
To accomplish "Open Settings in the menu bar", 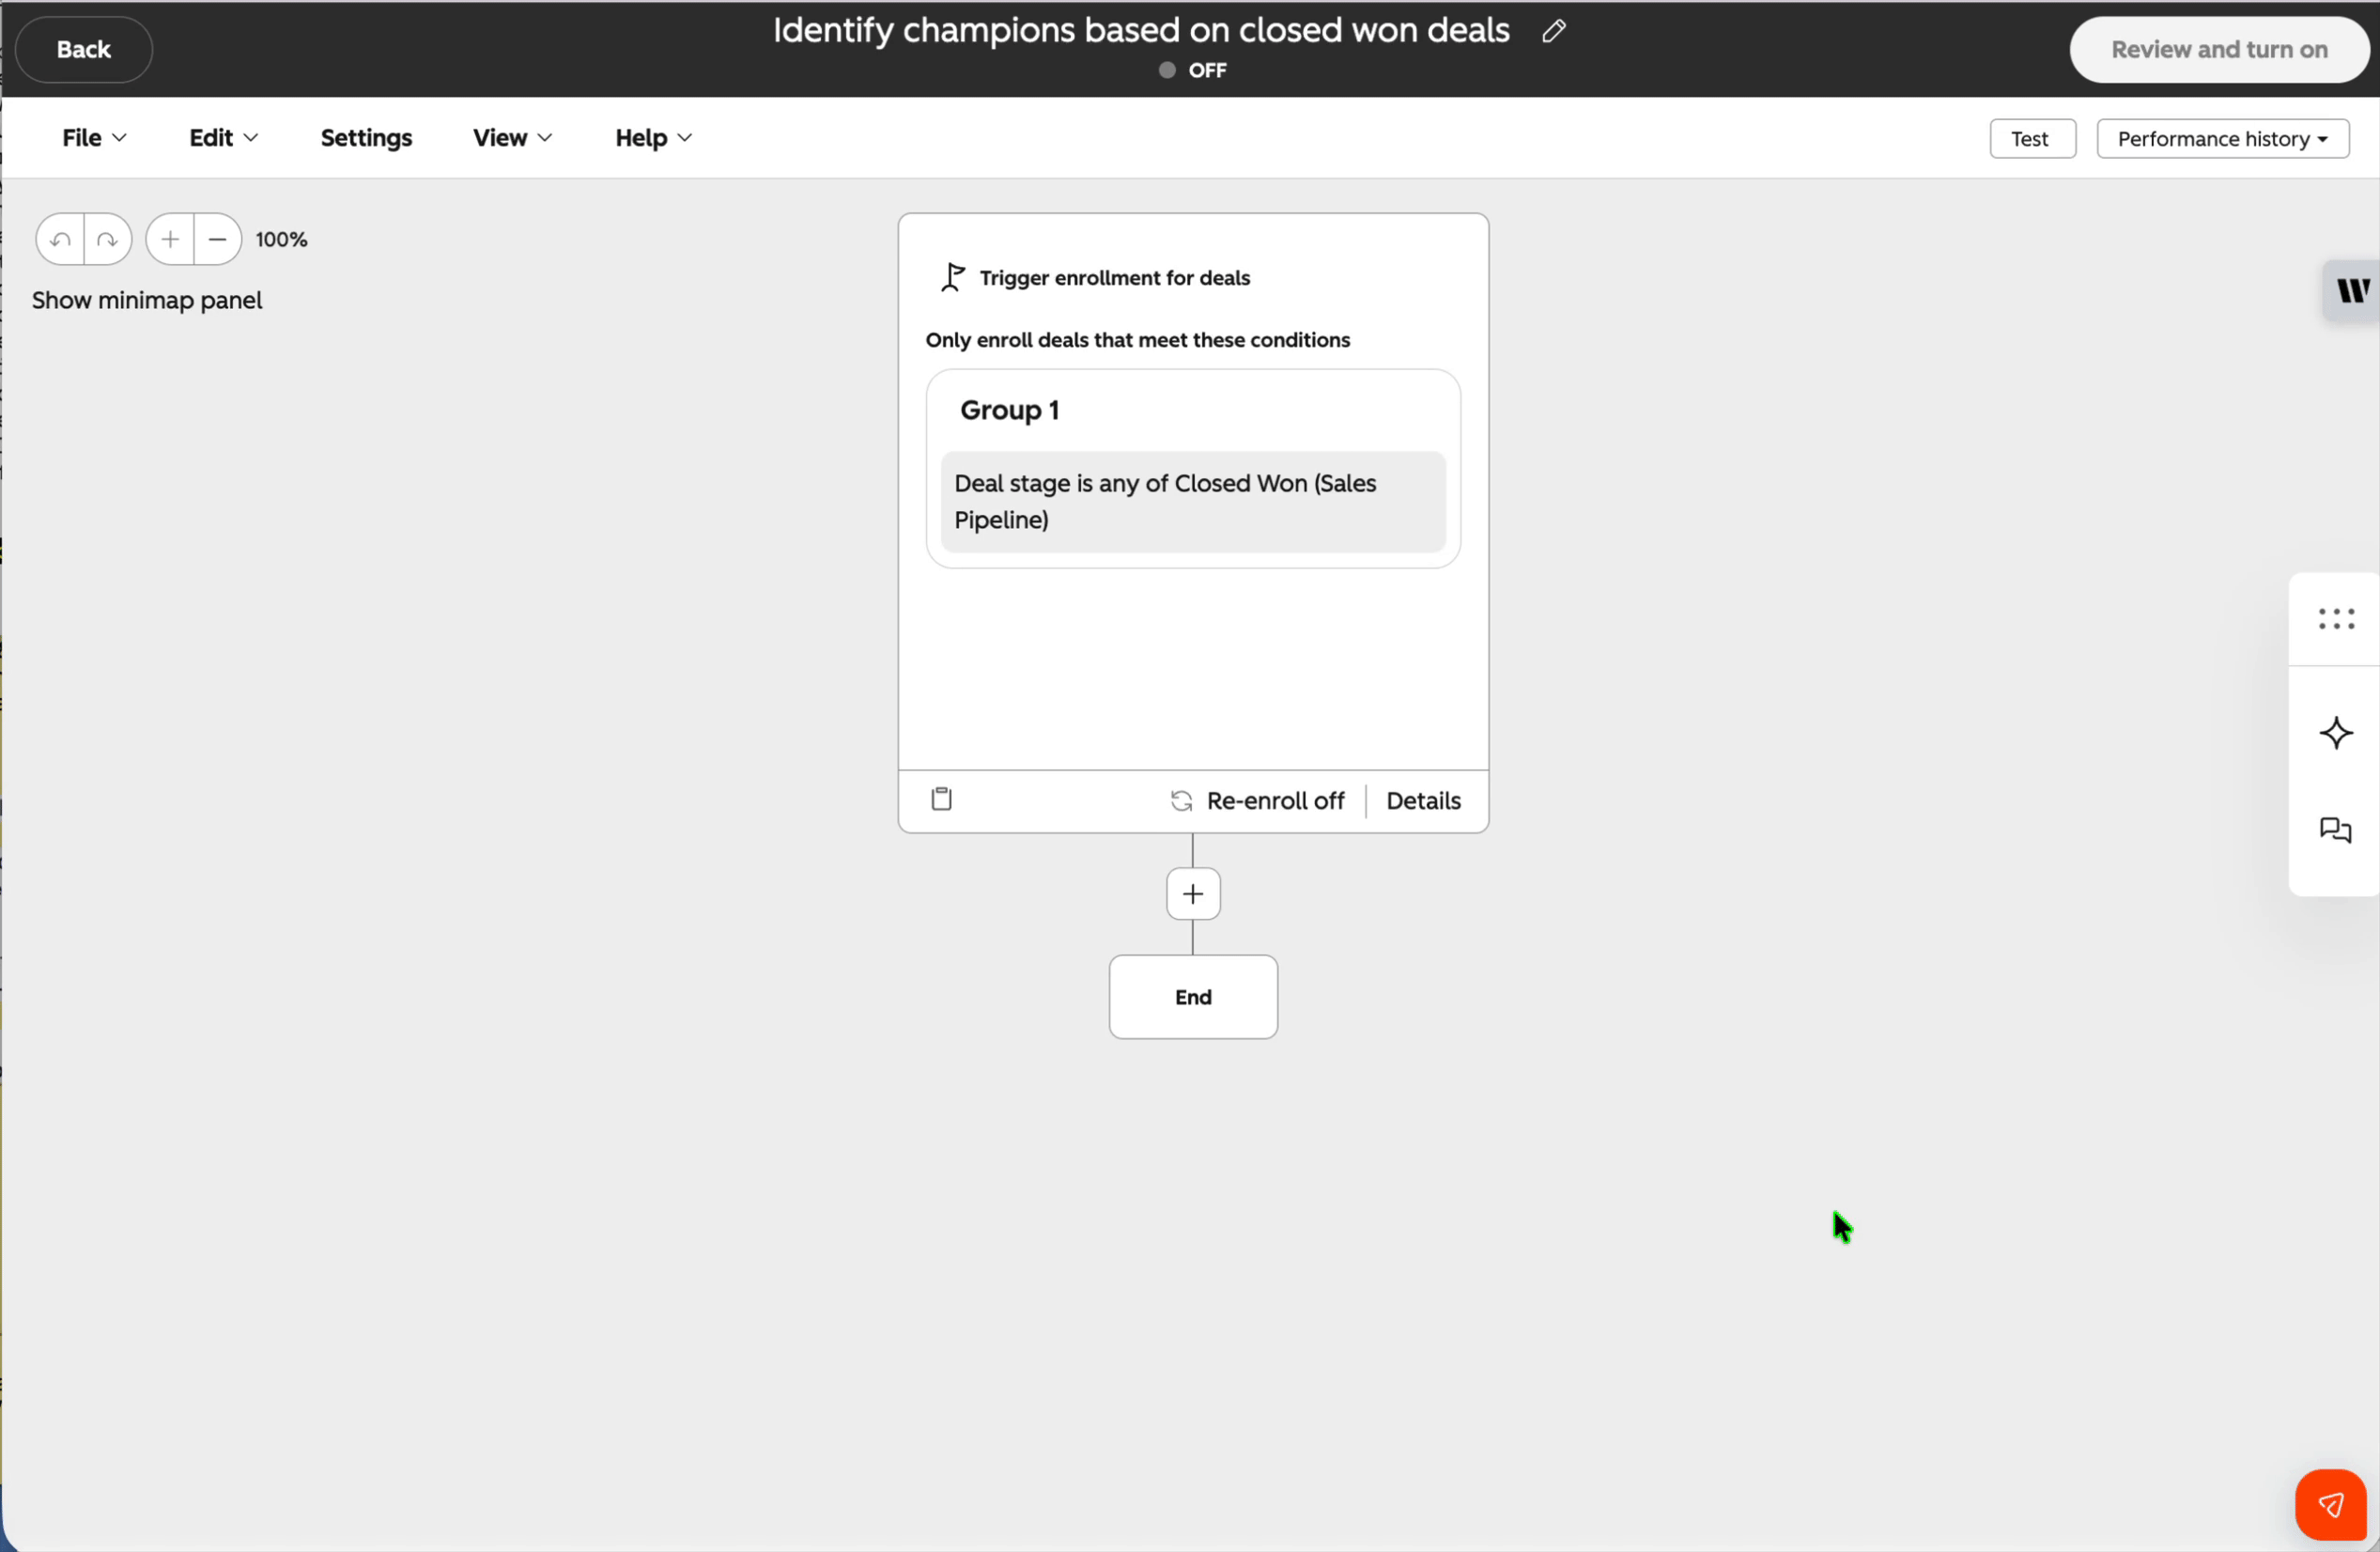I will click(x=366, y=138).
